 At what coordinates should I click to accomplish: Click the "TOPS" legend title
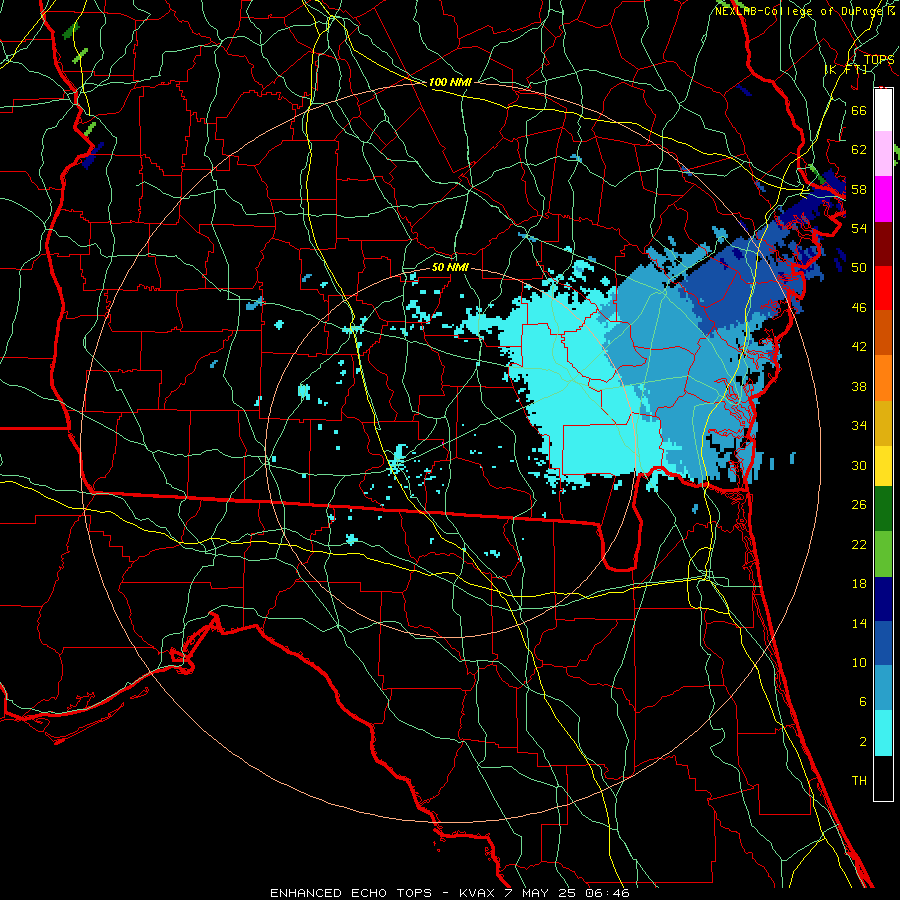coord(879,59)
